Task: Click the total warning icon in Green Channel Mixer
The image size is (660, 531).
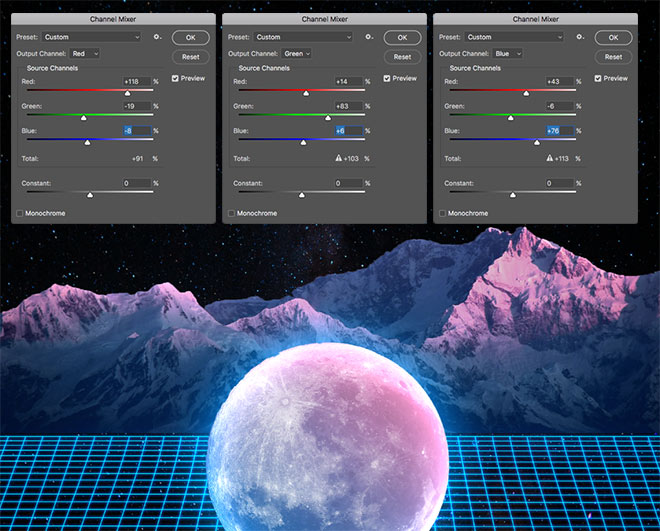Action: pyautogui.click(x=339, y=158)
